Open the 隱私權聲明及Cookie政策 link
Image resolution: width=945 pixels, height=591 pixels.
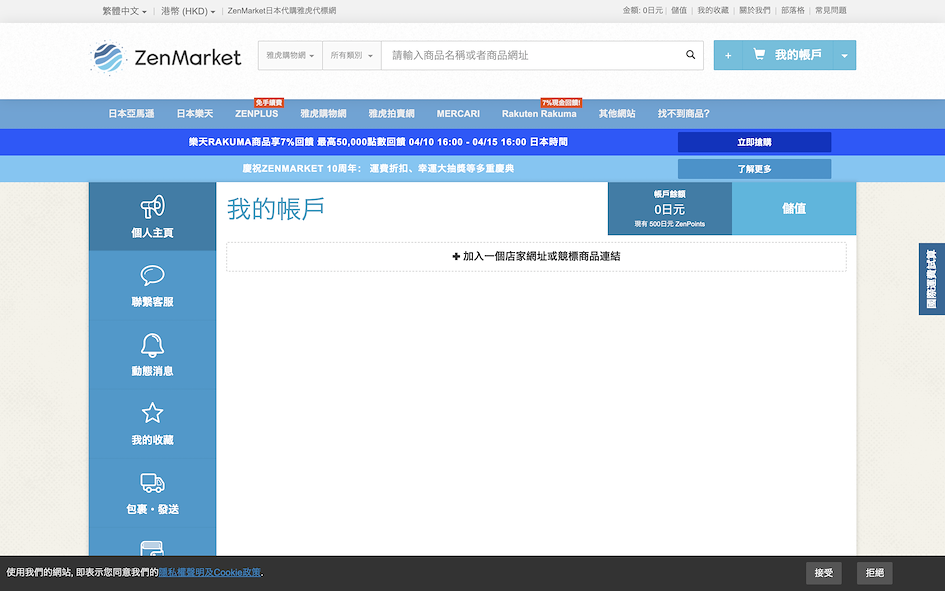[x=210, y=572]
